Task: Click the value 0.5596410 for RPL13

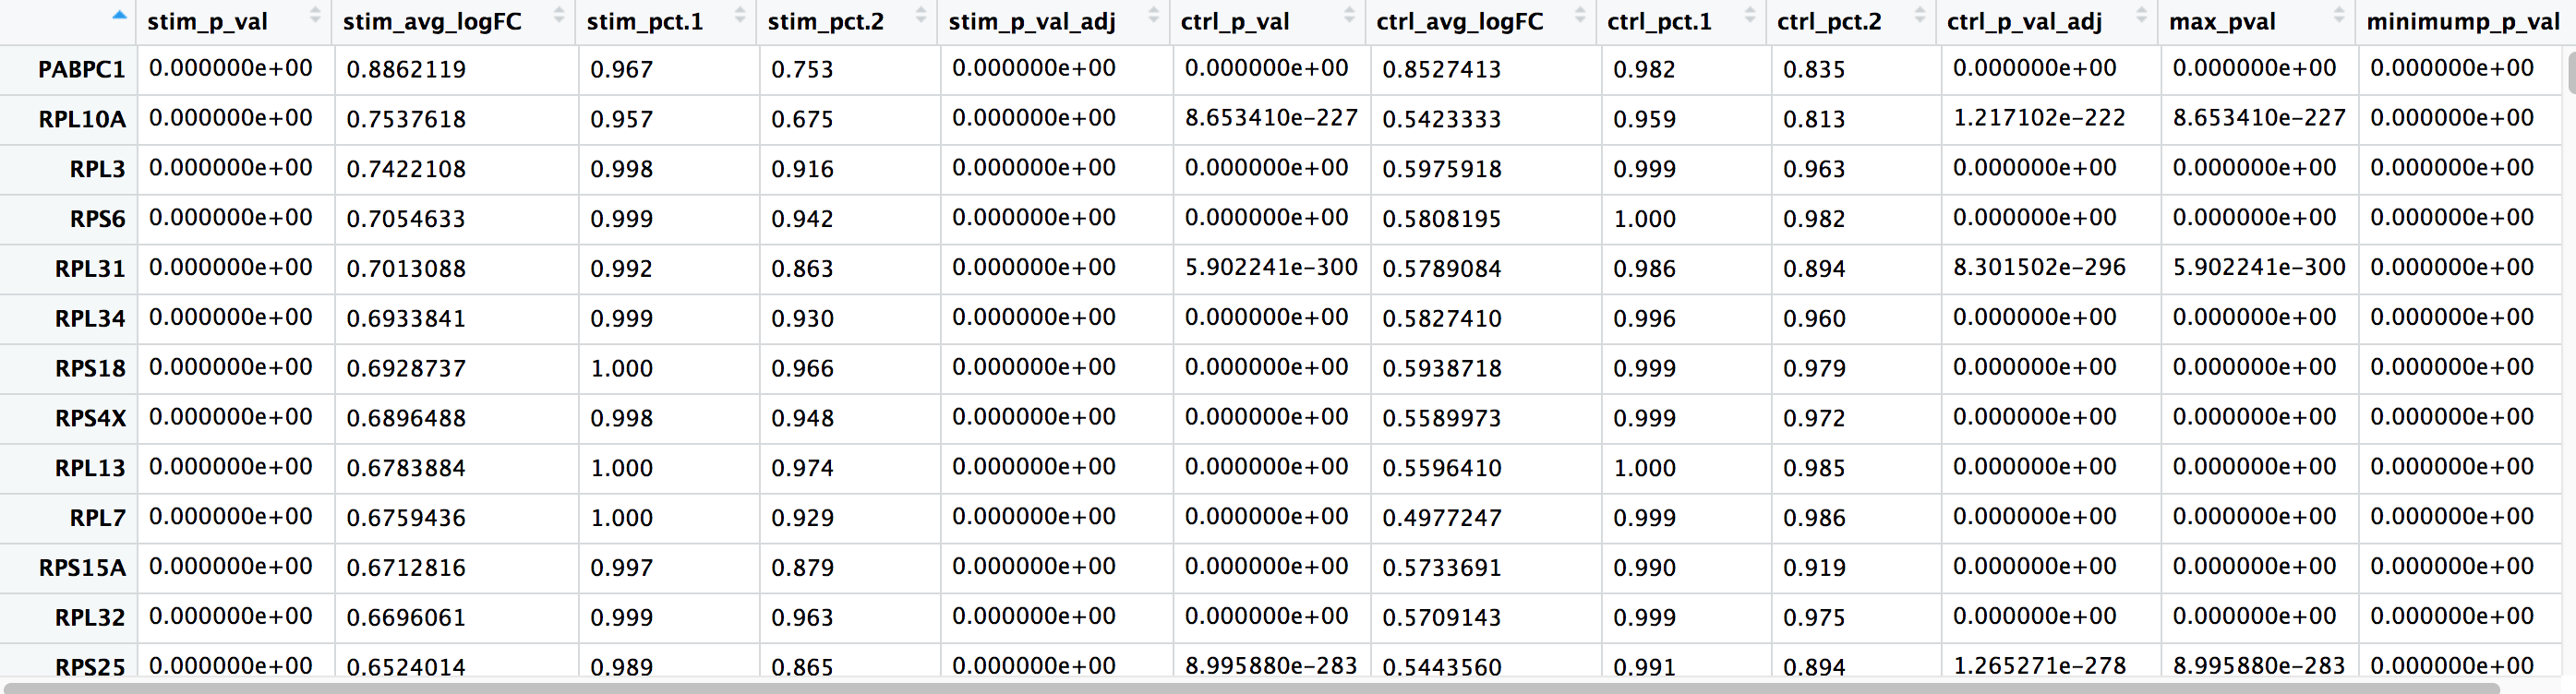Action: click(1442, 468)
